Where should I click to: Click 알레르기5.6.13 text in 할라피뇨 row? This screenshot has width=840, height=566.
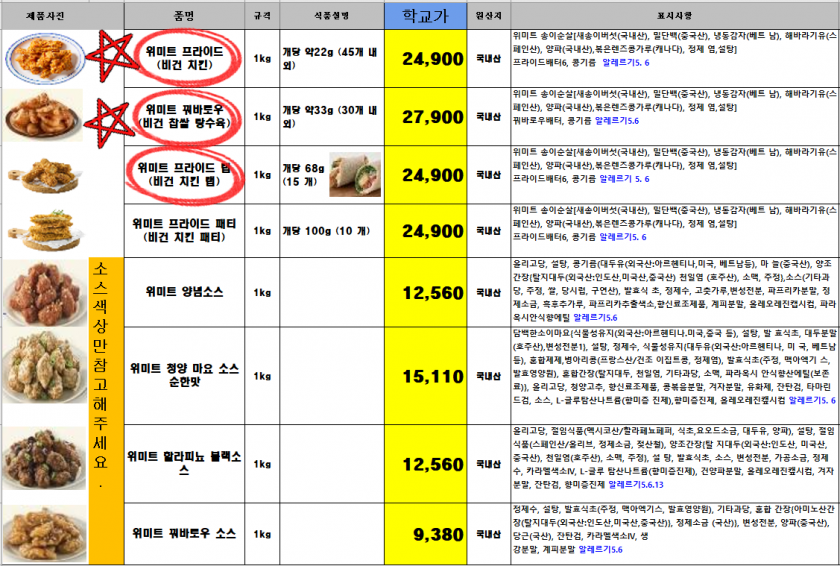tap(636, 485)
